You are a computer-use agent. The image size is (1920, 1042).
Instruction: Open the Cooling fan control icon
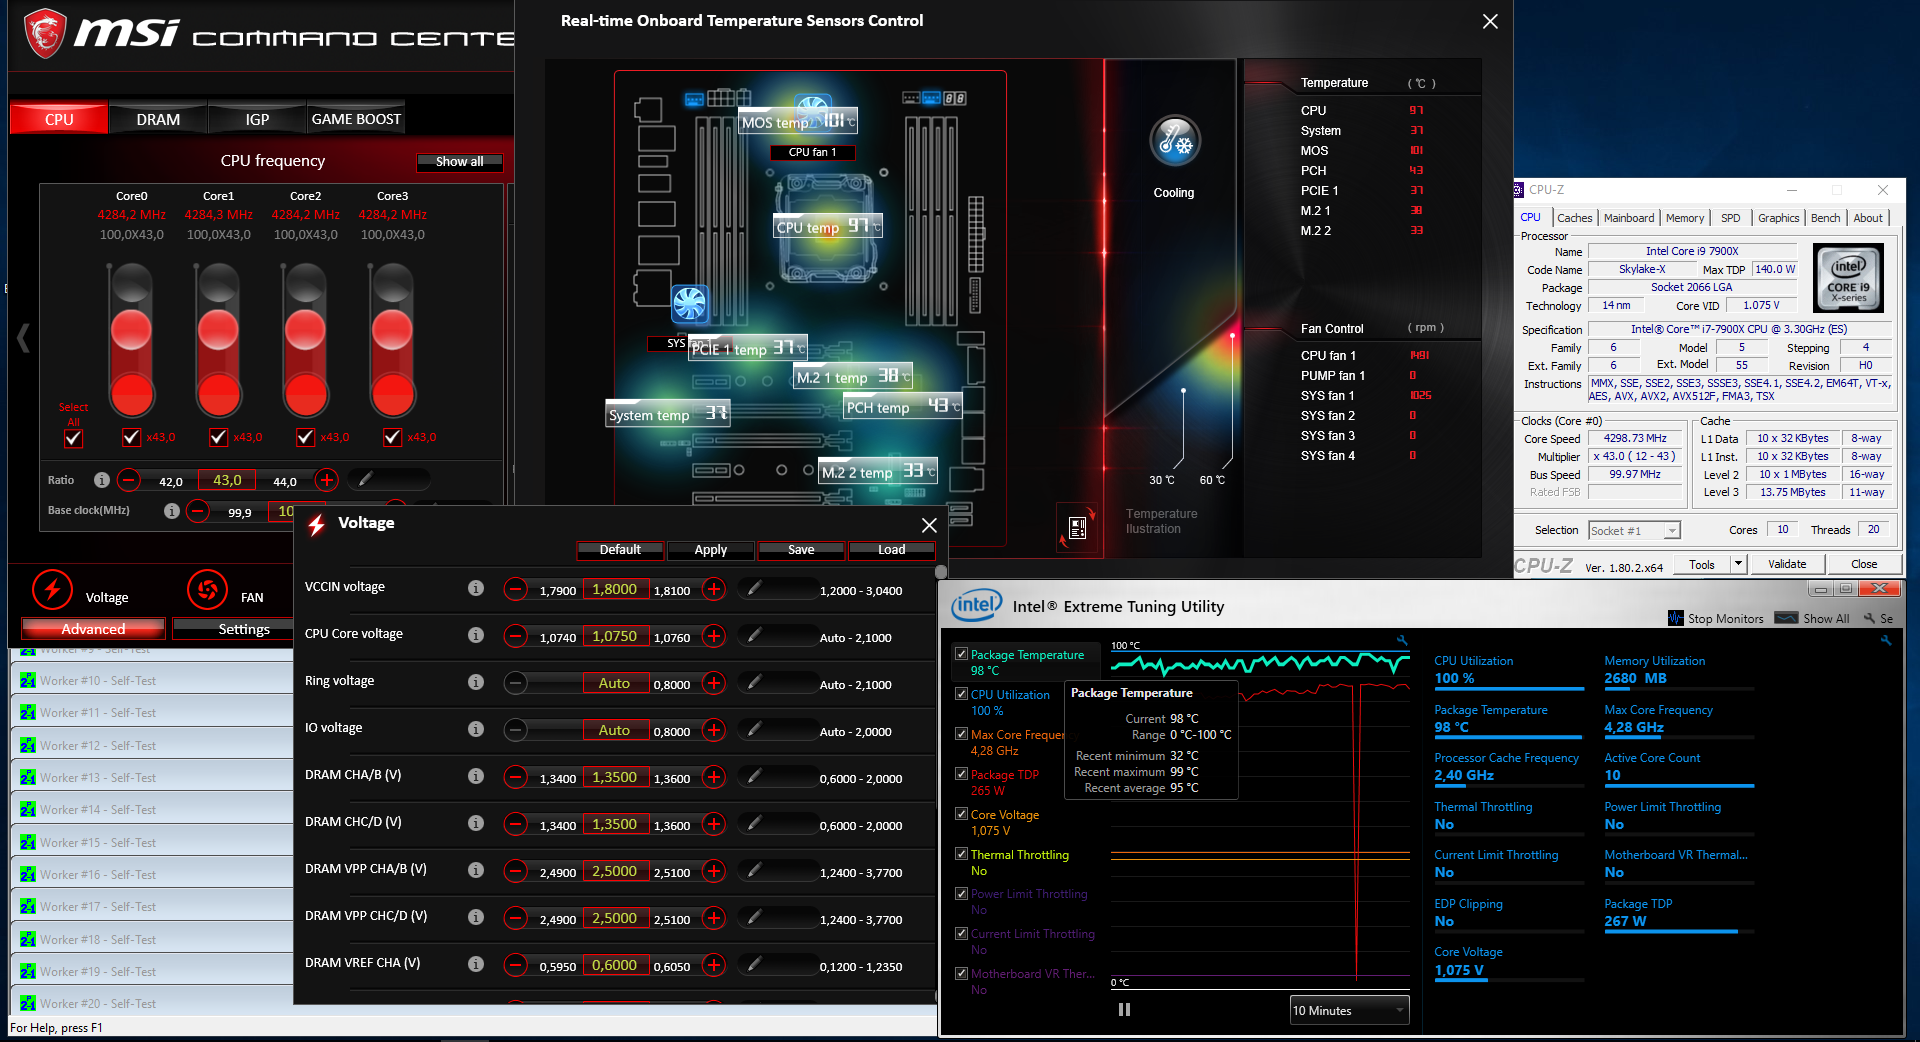pyautogui.click(x=1174, y=141)
